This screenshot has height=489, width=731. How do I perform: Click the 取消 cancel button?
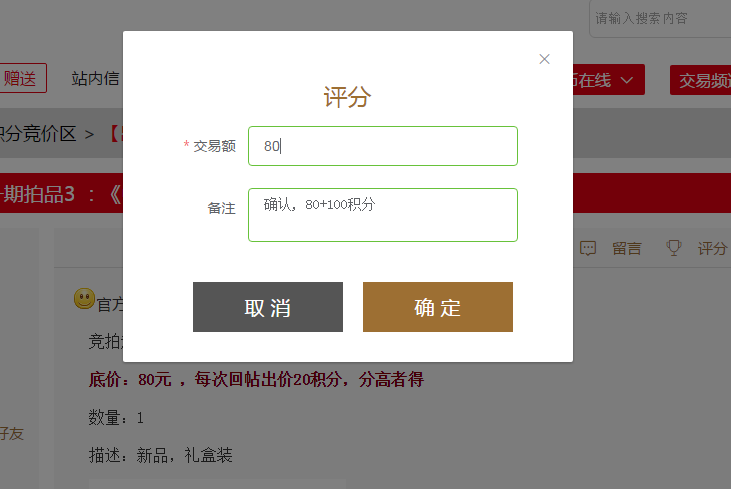coord(268,307)
